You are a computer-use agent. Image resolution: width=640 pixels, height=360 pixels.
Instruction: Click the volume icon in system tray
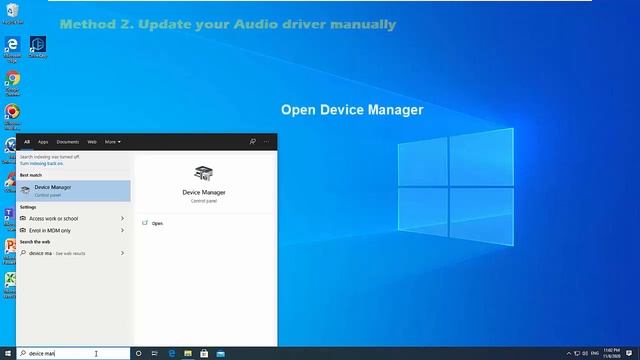[585, 353]
